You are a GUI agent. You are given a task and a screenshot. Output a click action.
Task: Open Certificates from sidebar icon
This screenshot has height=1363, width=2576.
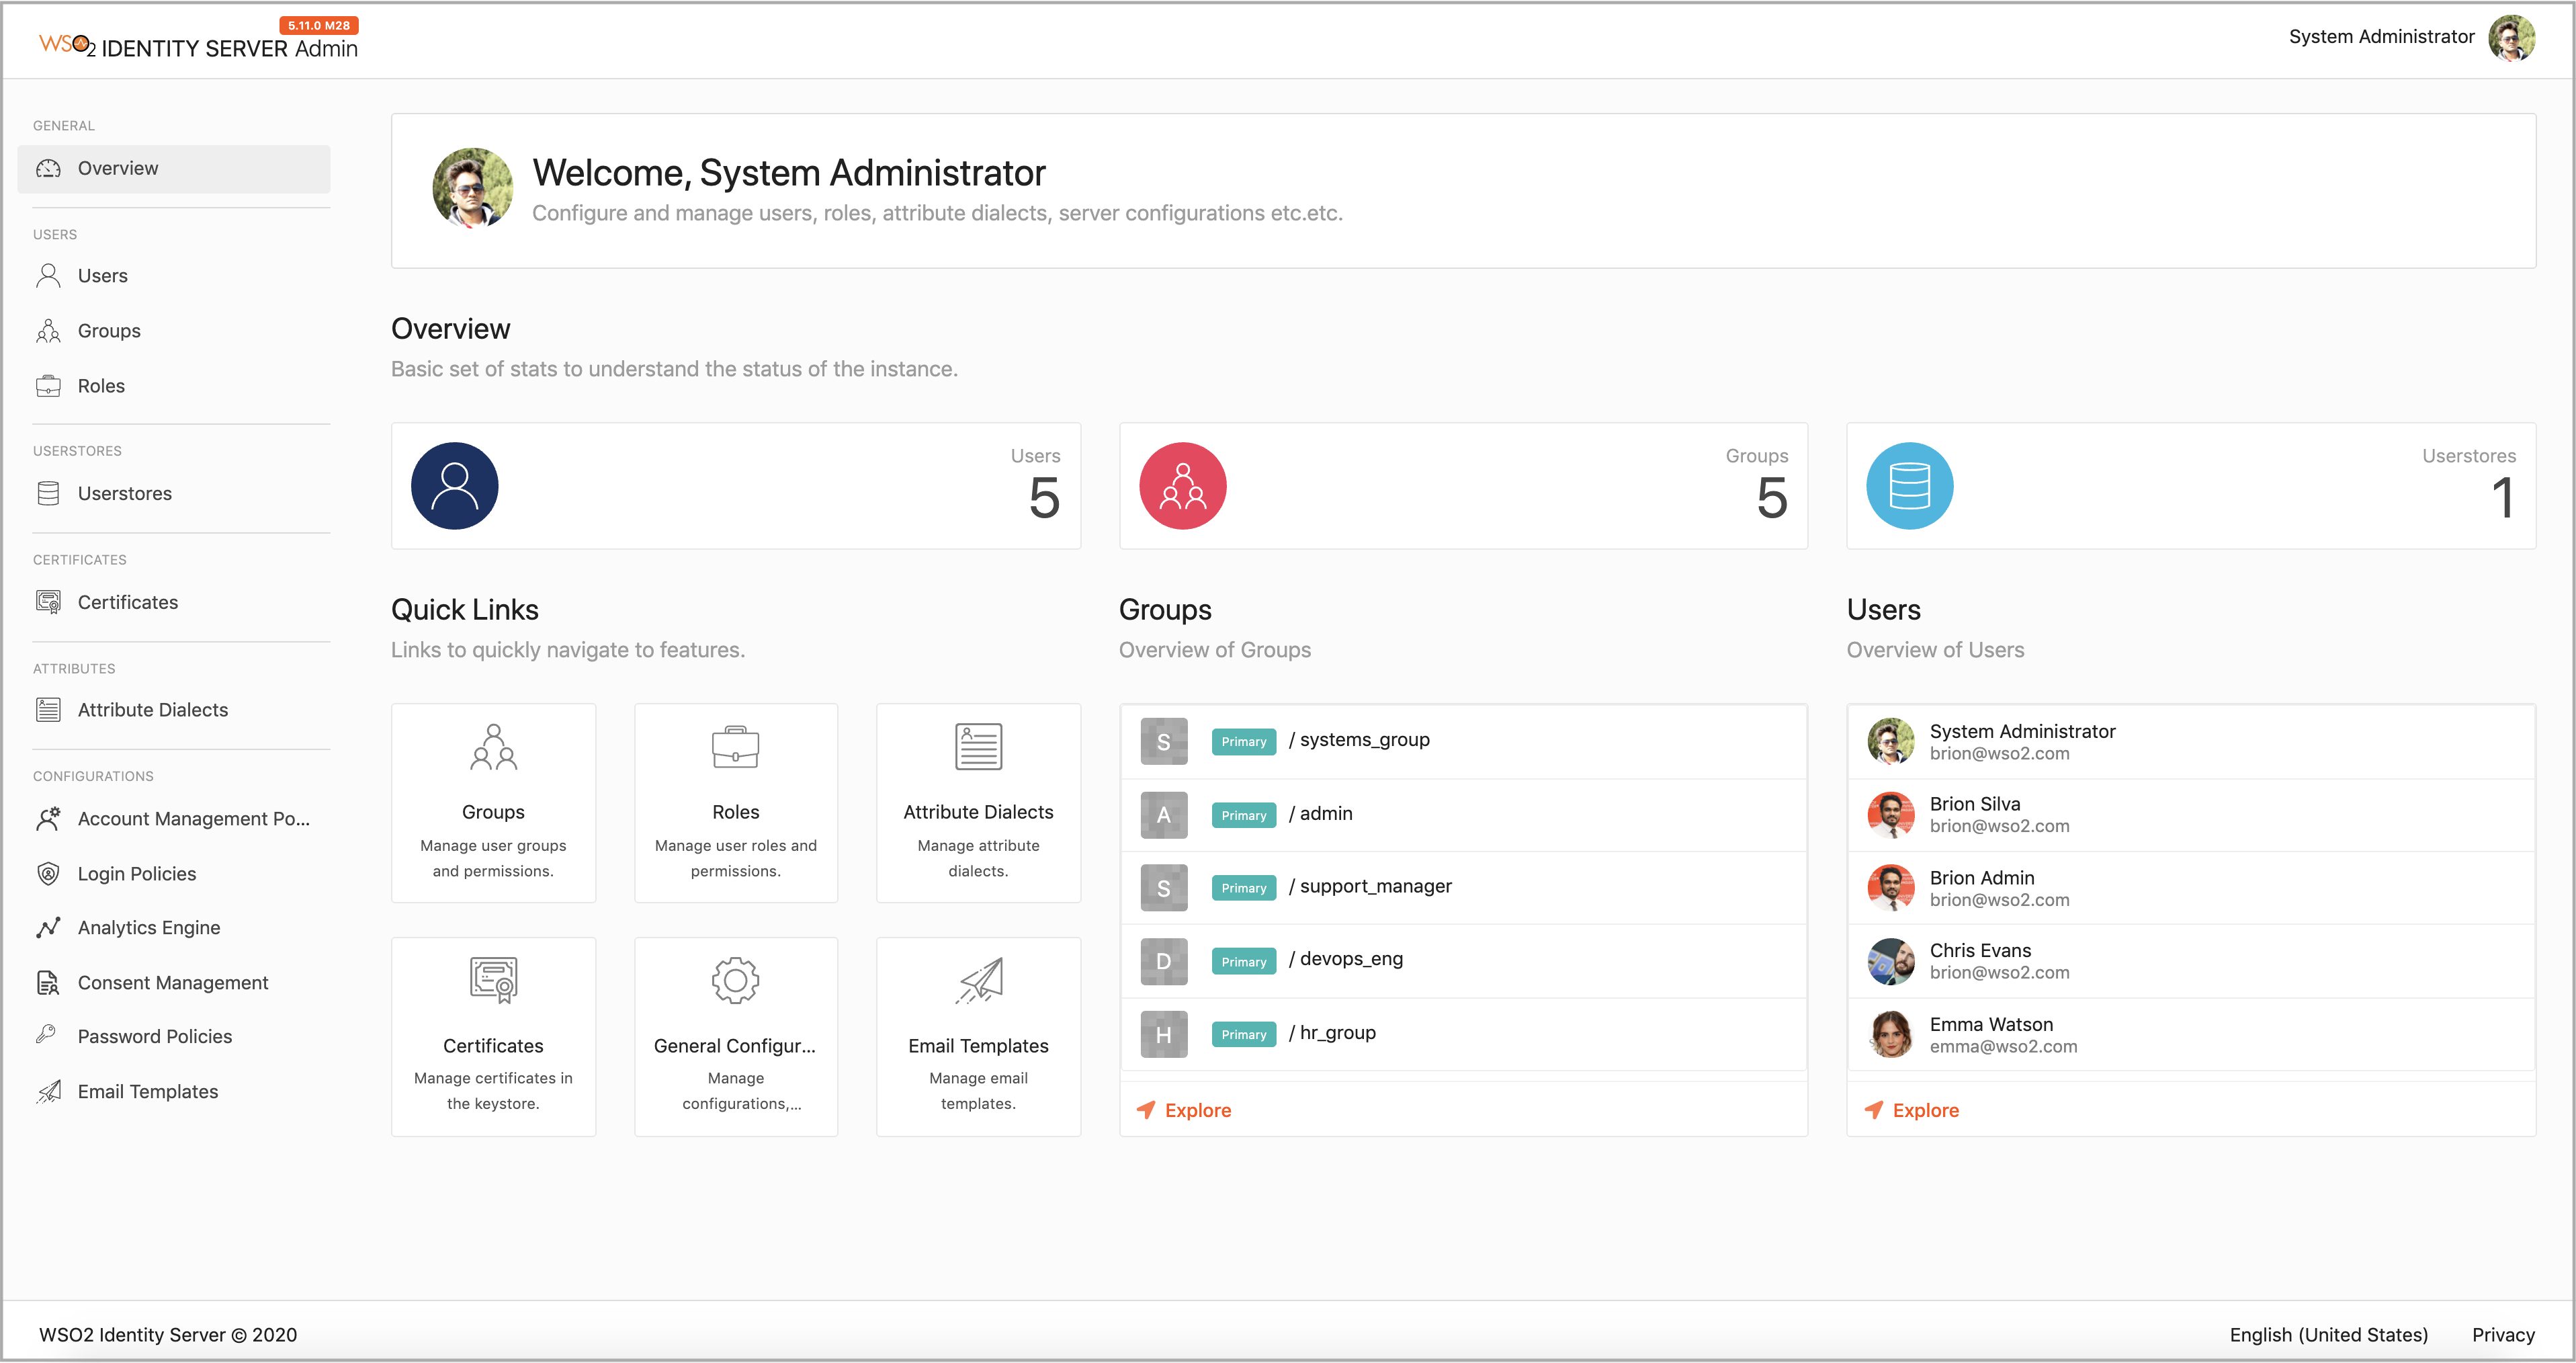48,602
